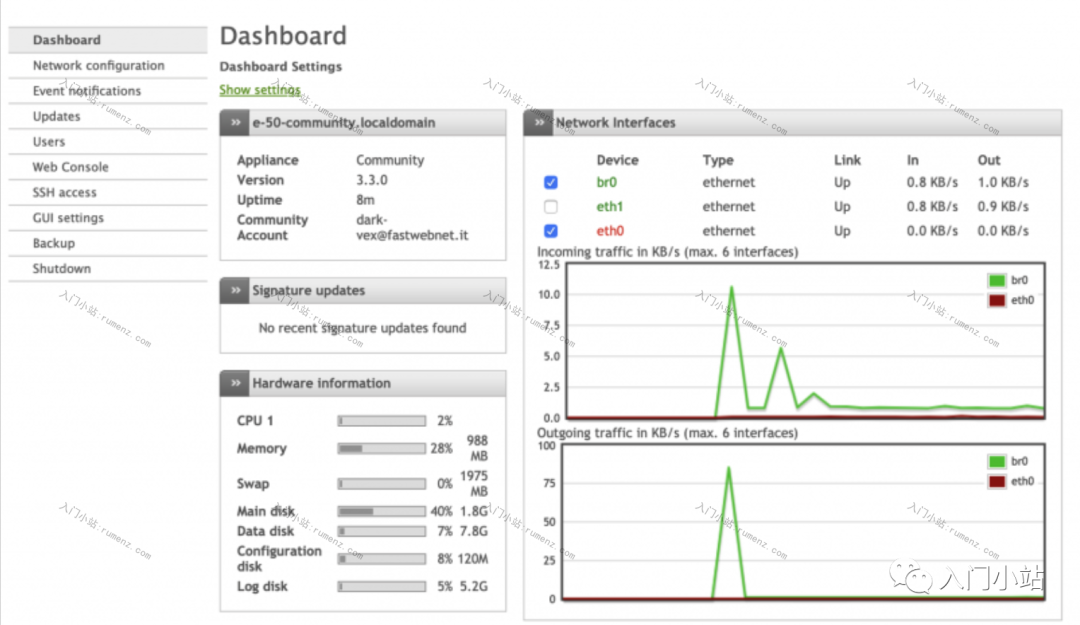
Task: Click the Main disk usage bar
Action: point(382,511)
